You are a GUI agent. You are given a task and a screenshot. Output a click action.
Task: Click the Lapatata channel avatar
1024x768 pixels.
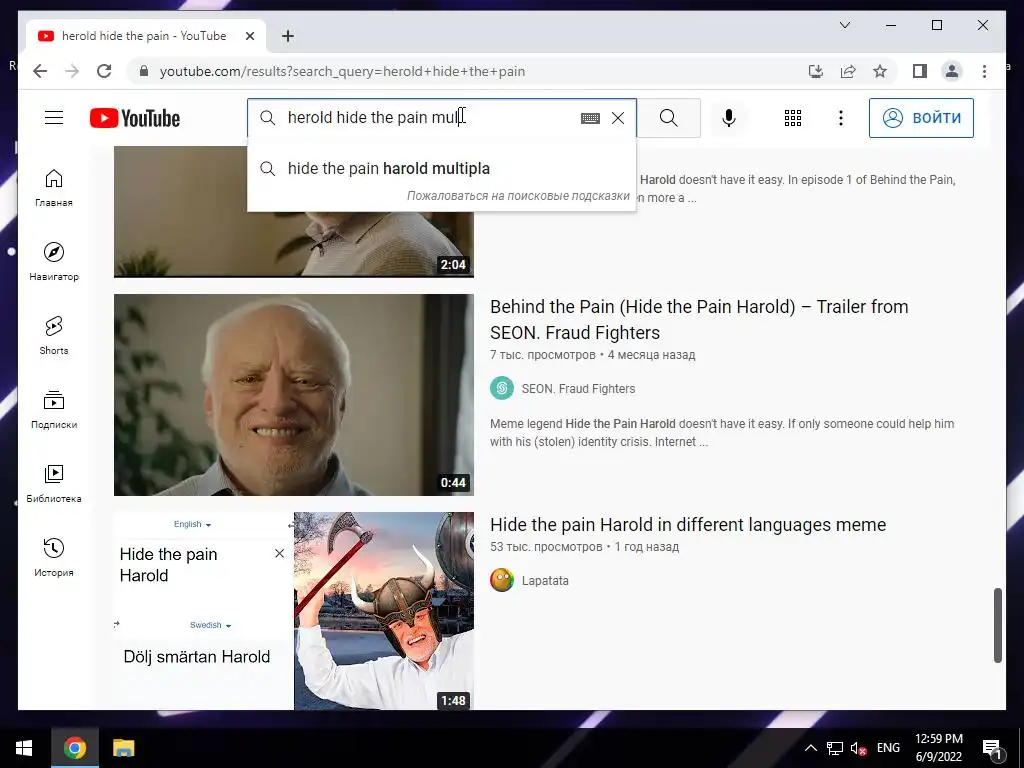click(x=502, y=580)
